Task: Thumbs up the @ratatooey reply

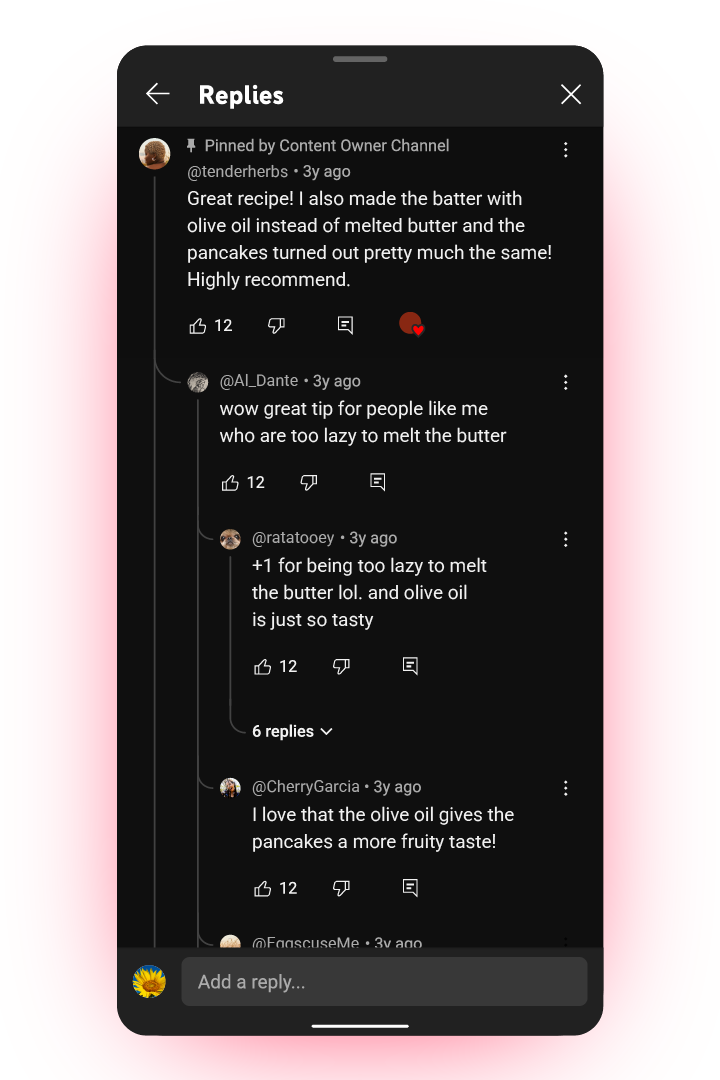Action: (263, 666)
